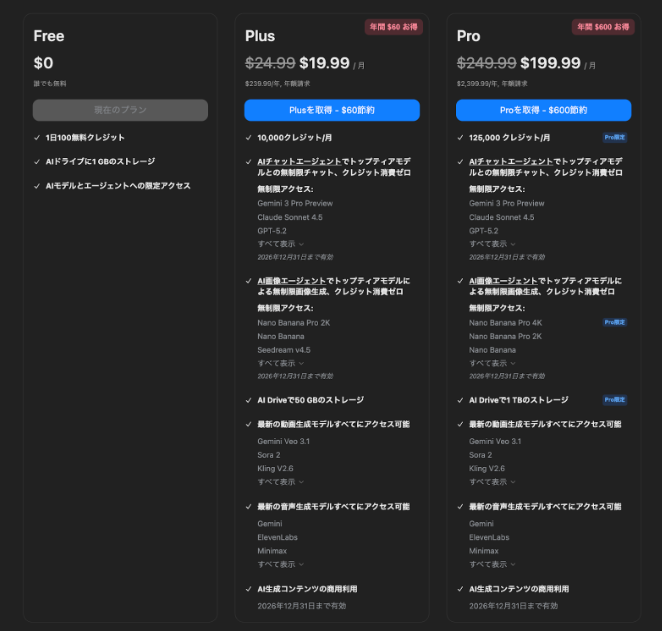Open AI画像エージェント link in Plus plan

(292, 281)
